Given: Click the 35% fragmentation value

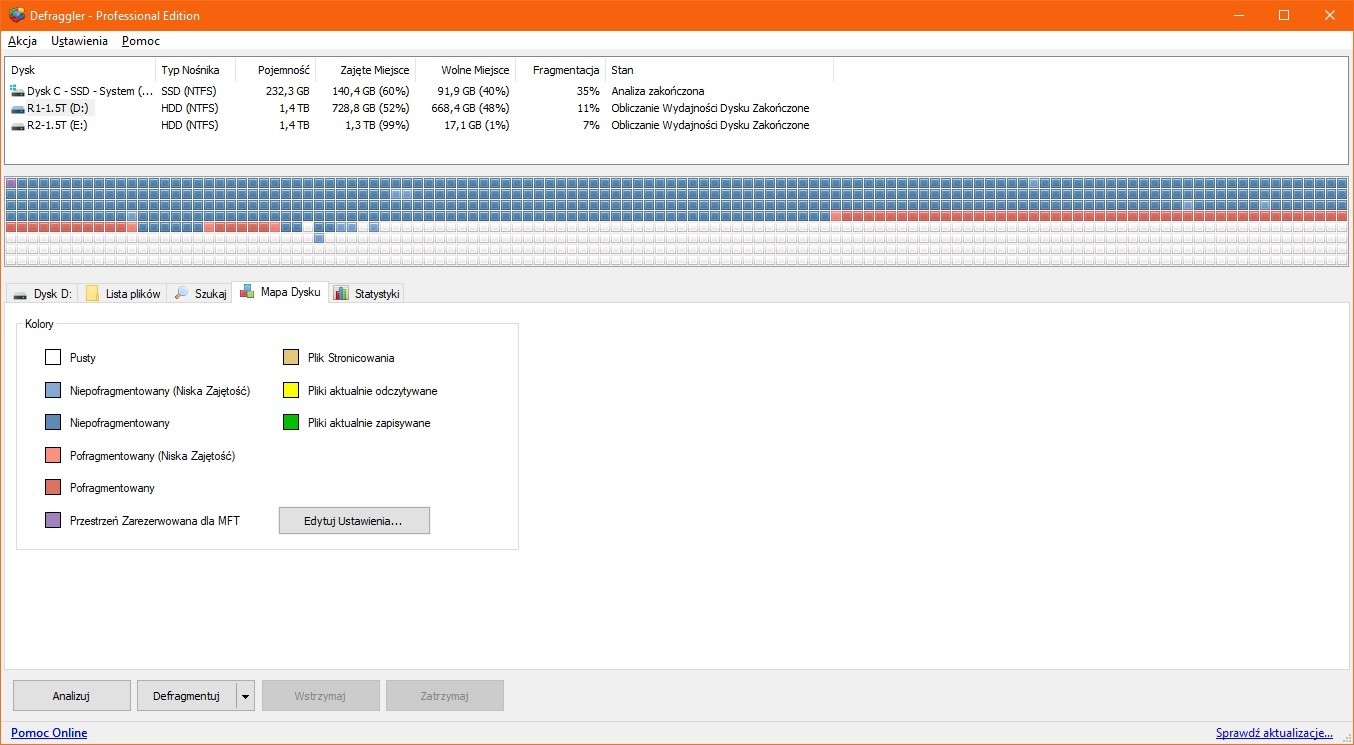Looking at the screenshot, I should 588,91.
